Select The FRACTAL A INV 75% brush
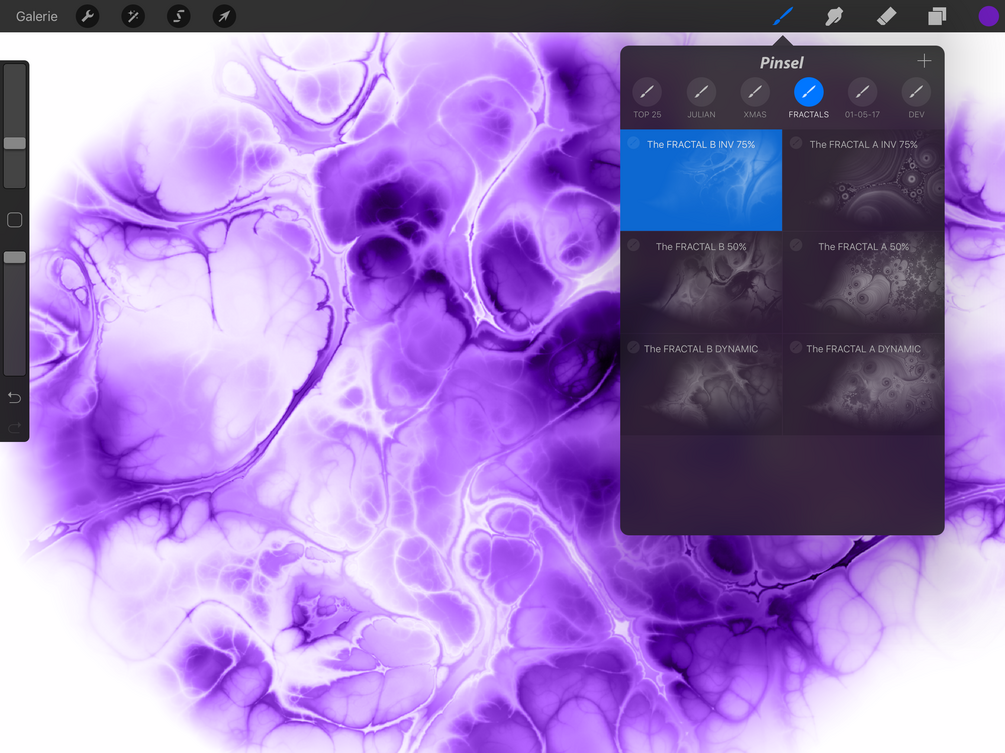This screenshot has width=1005, height=753. pos(863,180)
